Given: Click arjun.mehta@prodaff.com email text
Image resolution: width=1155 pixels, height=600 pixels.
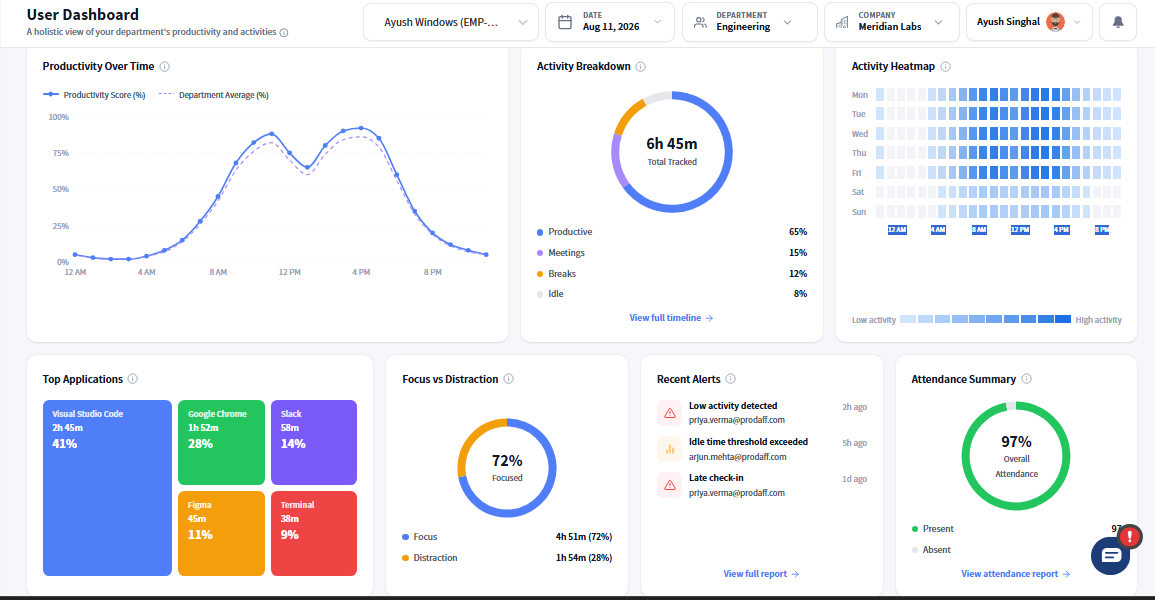Looking at the screenshot, I should tap(737, 457).
